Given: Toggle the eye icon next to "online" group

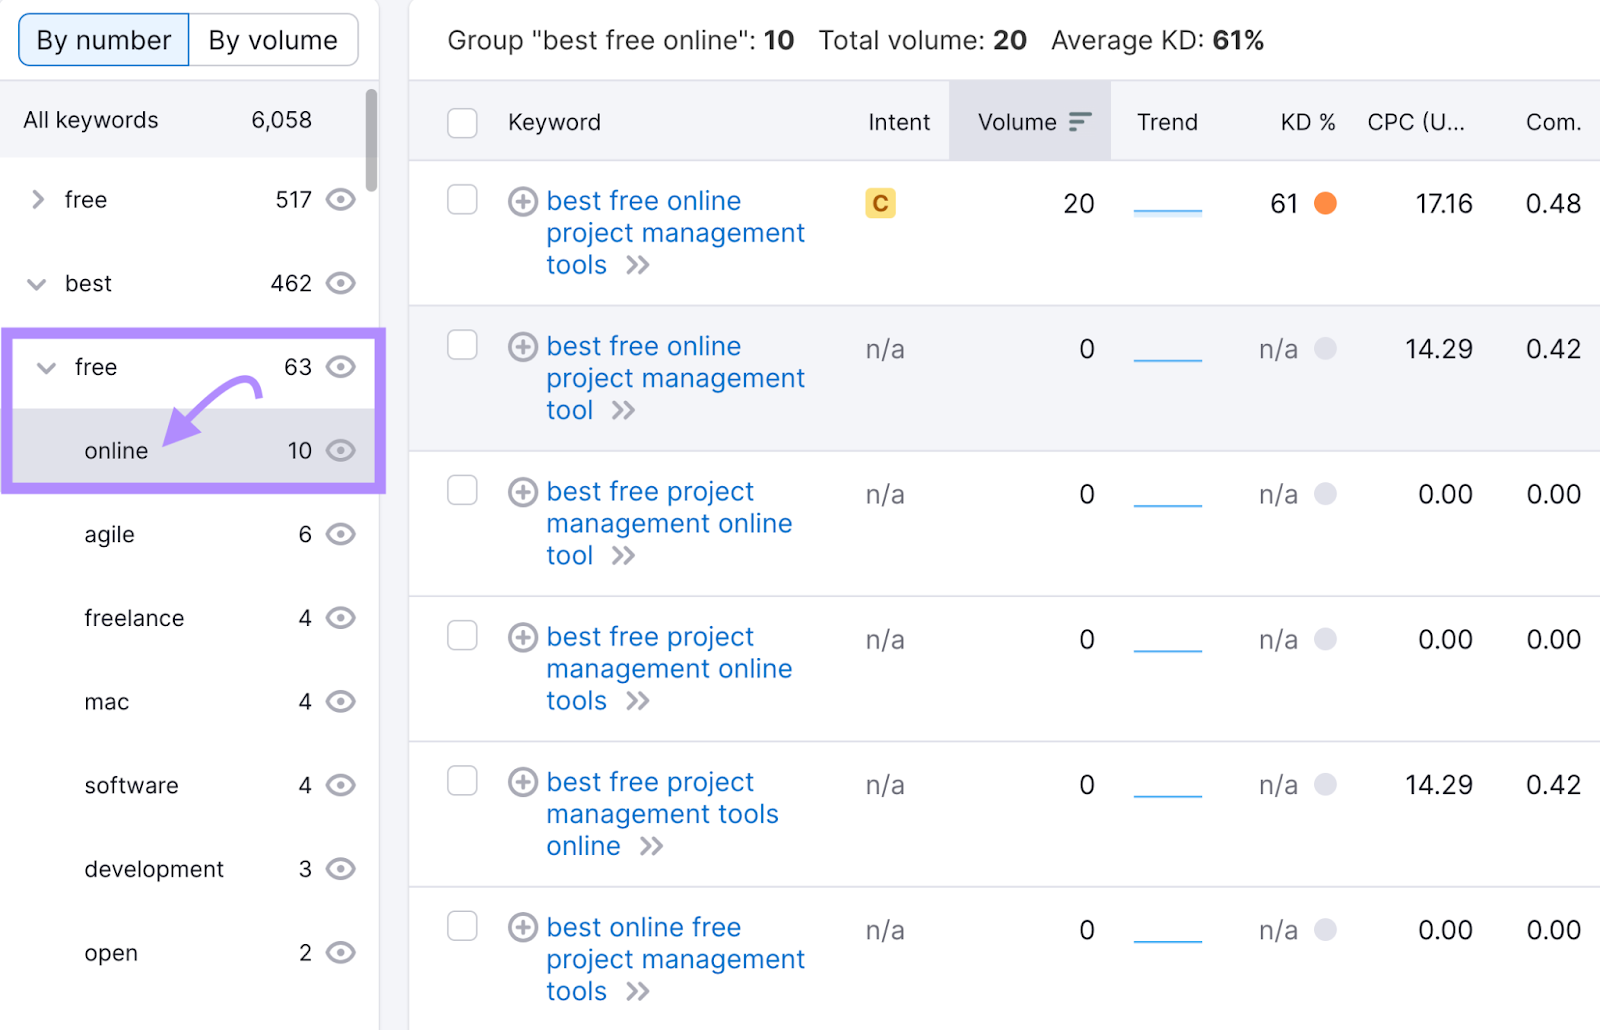Looking at the screenshot, I should tap(341, 450).
